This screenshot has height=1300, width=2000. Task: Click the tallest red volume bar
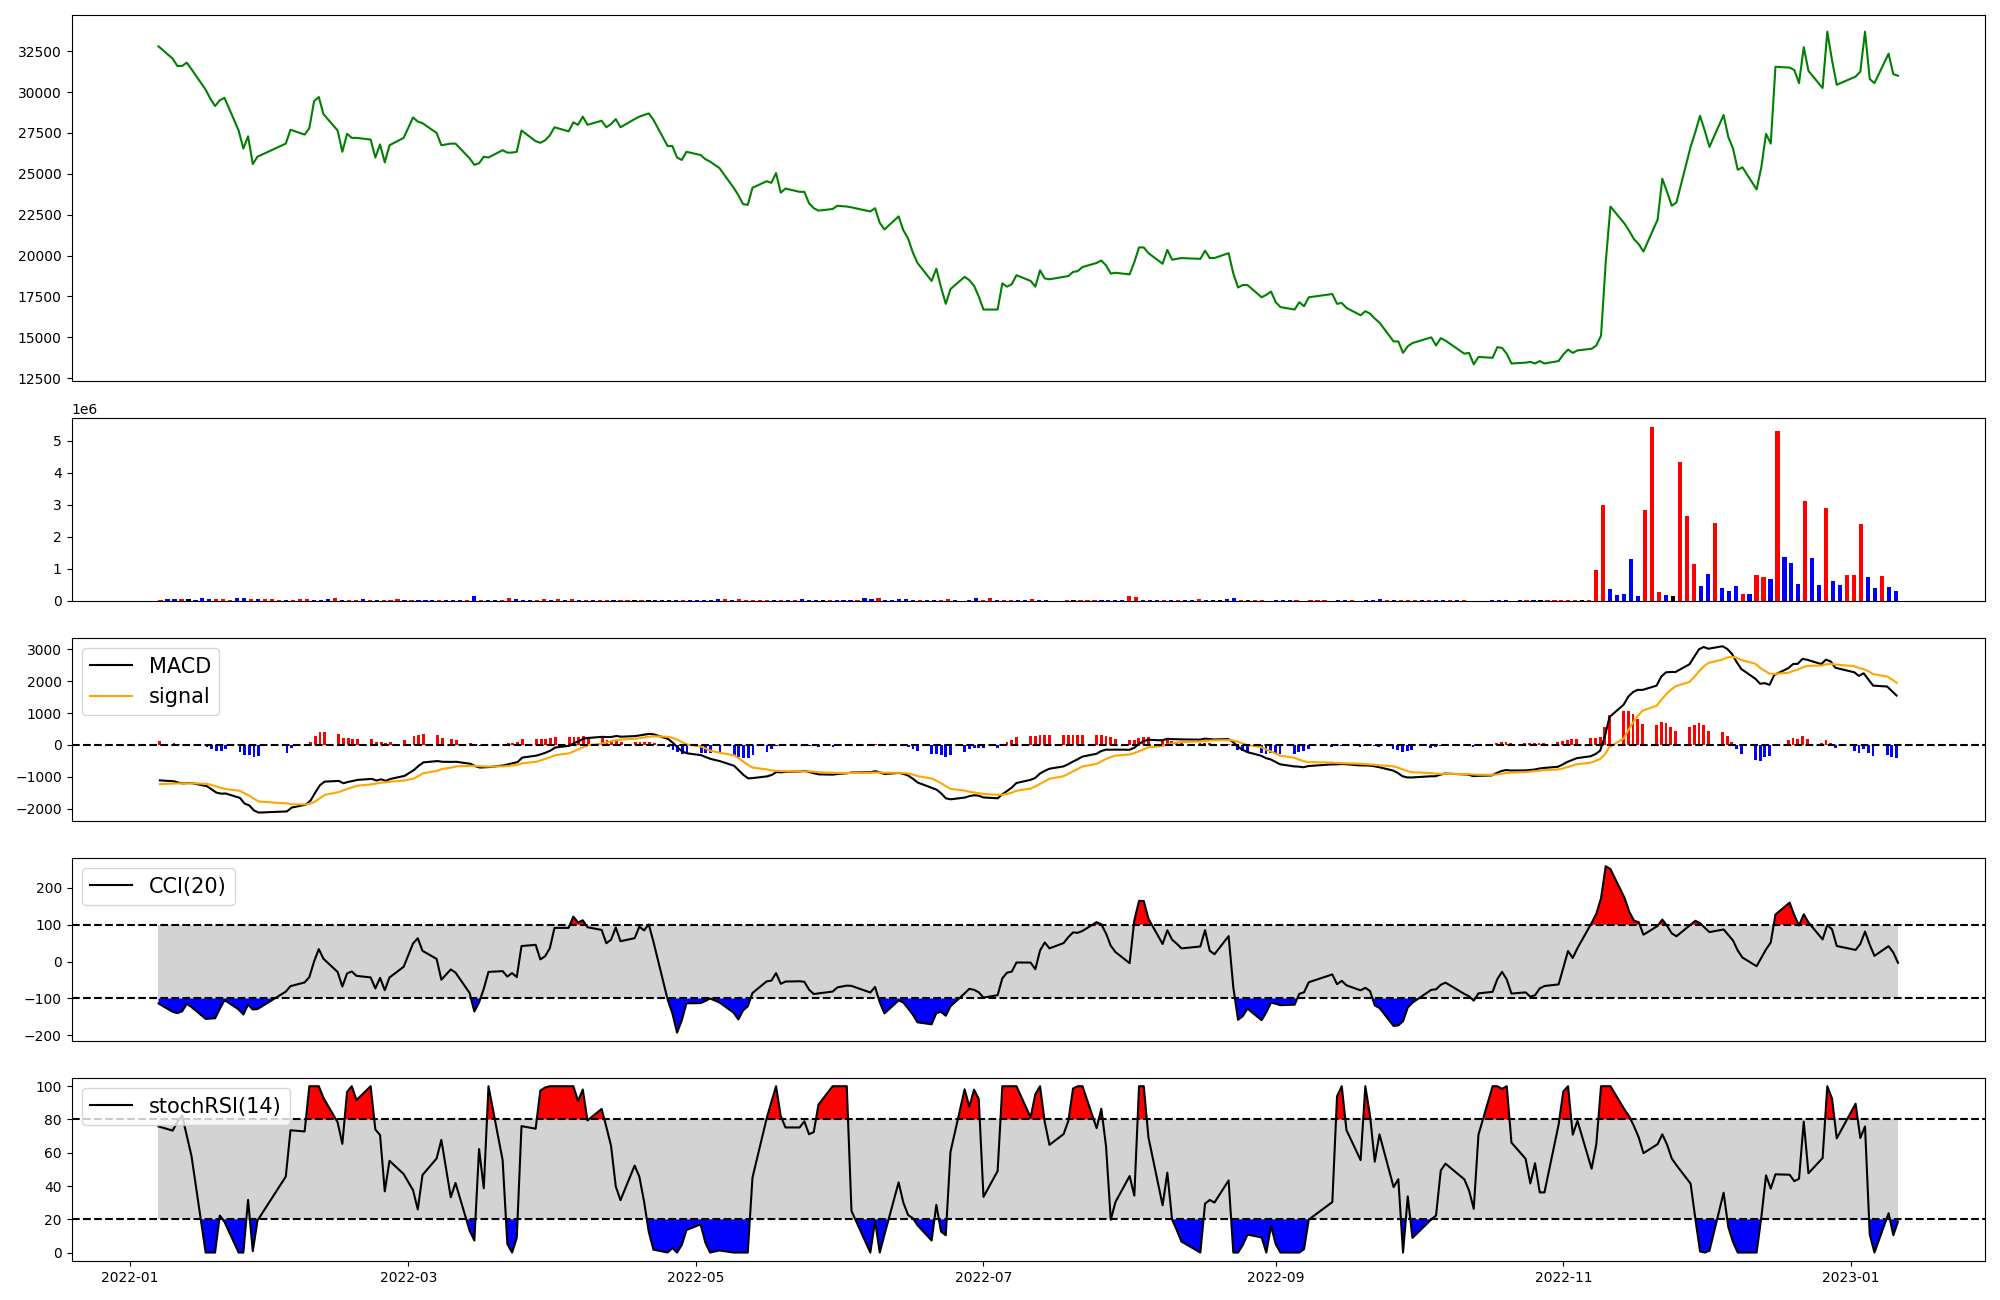1651,515
